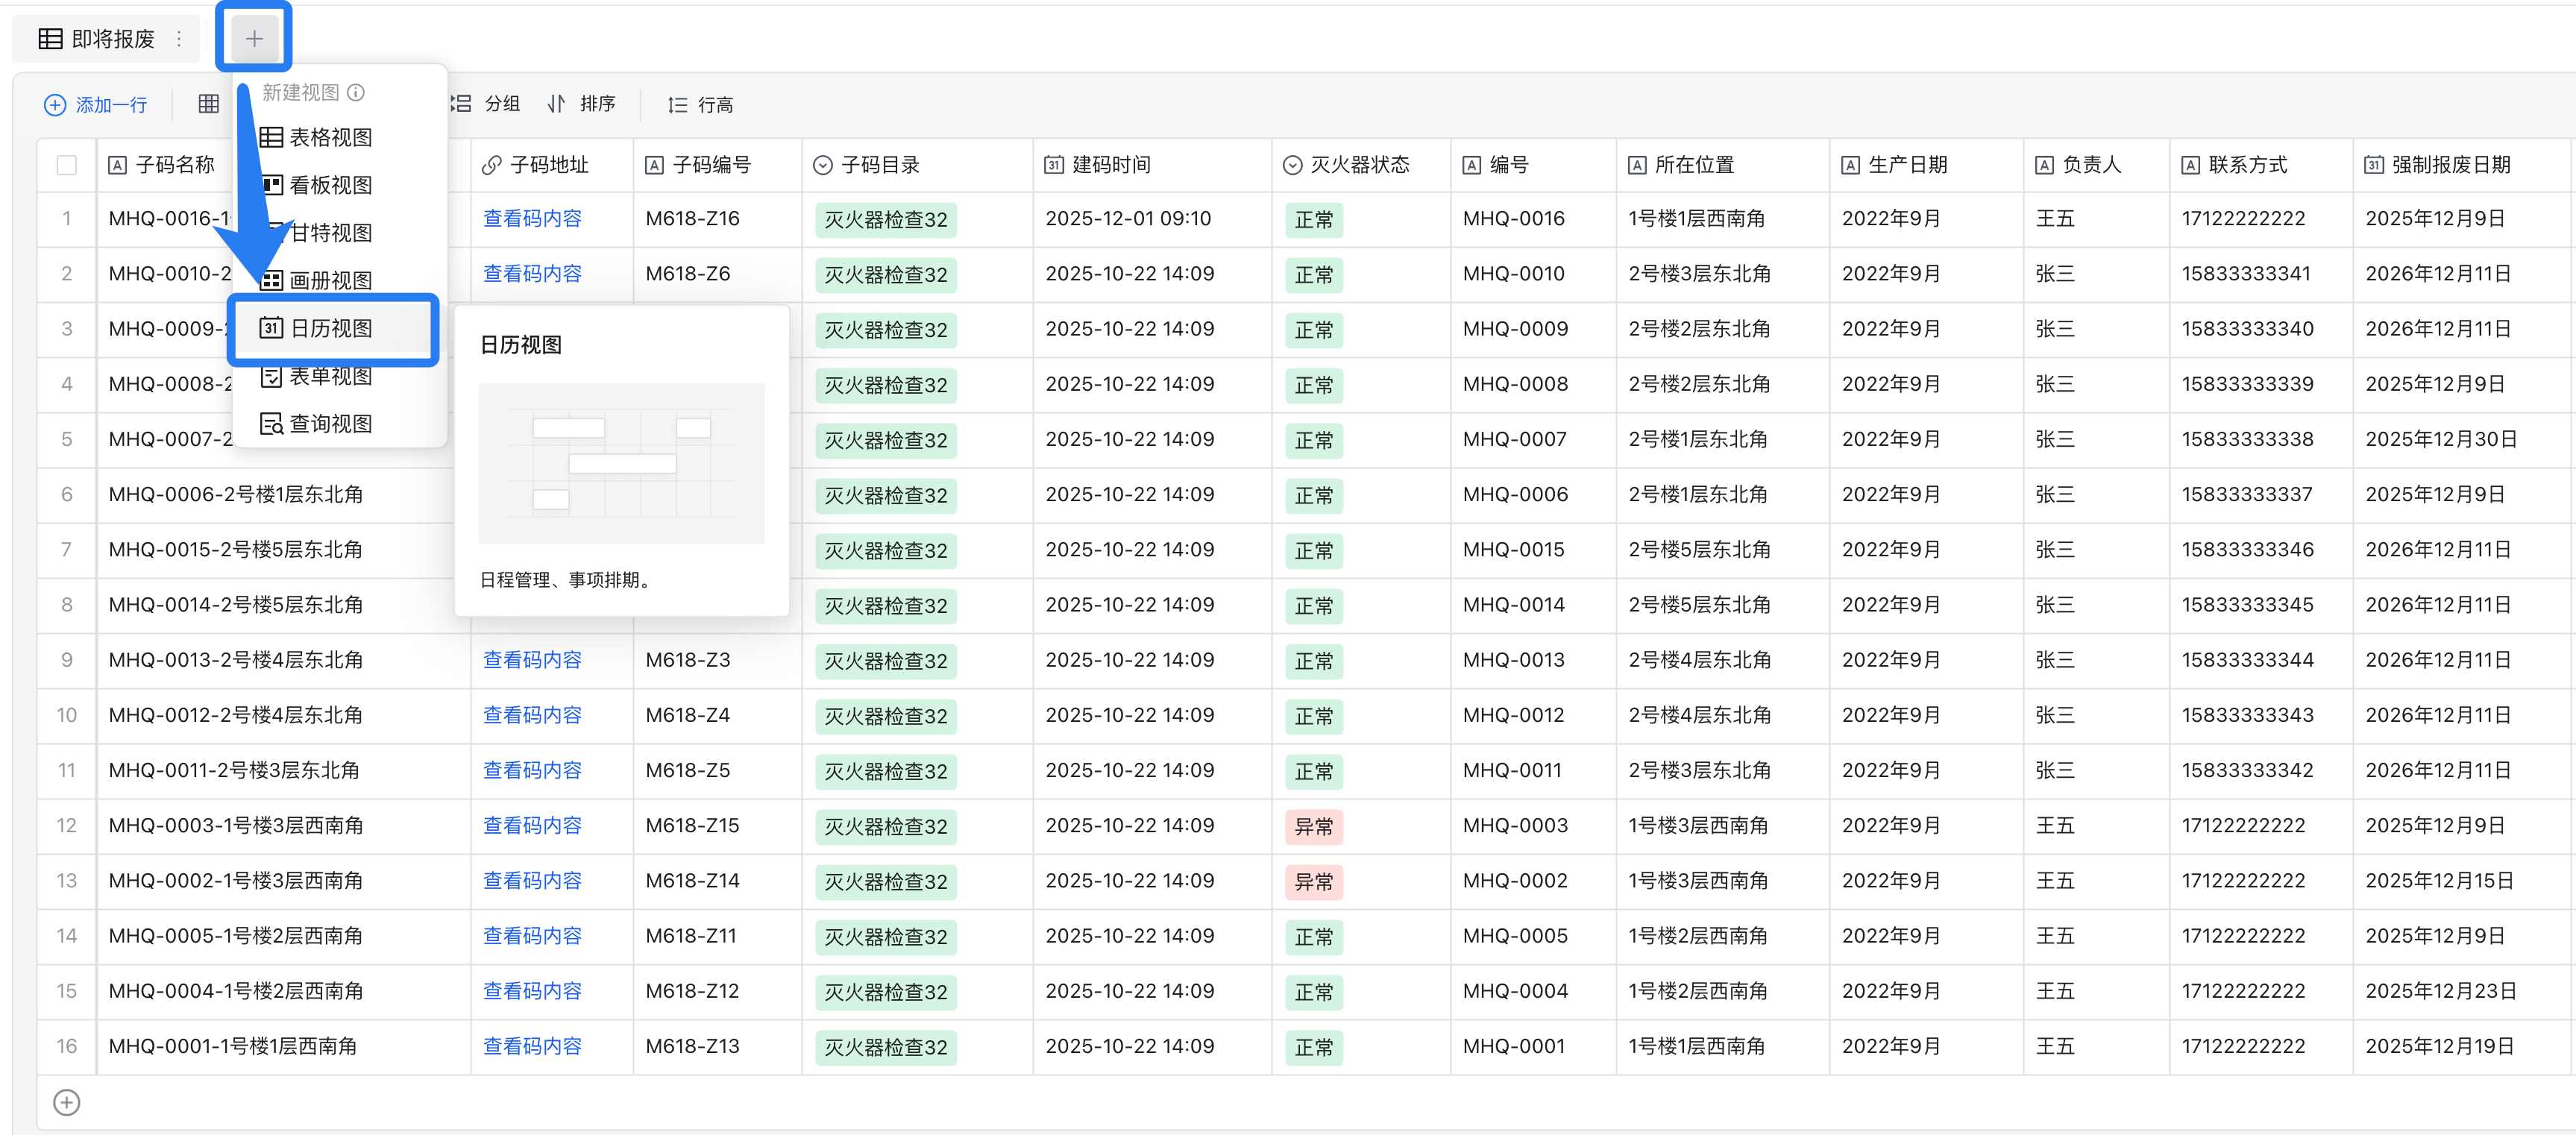Open the 即将报废 tab options menu
This screenshot has height=1135, width=2576.
[179, 39]
